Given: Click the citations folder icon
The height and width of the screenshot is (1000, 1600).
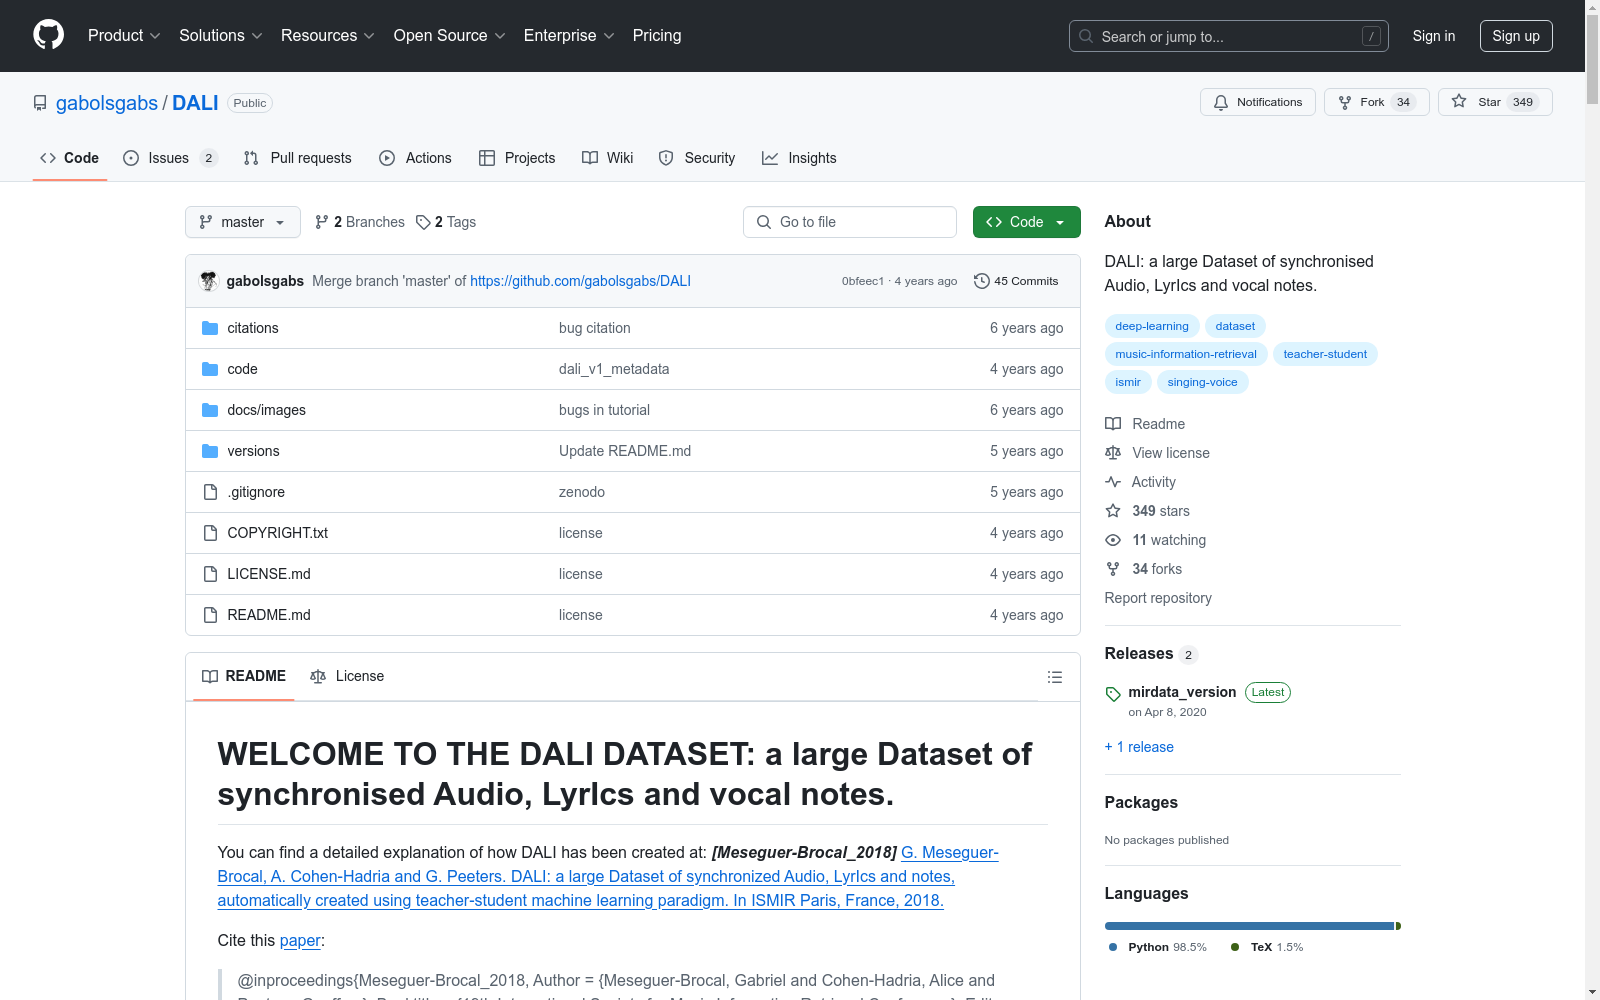Looking at the screenshot, I should [x=210, y=328].
